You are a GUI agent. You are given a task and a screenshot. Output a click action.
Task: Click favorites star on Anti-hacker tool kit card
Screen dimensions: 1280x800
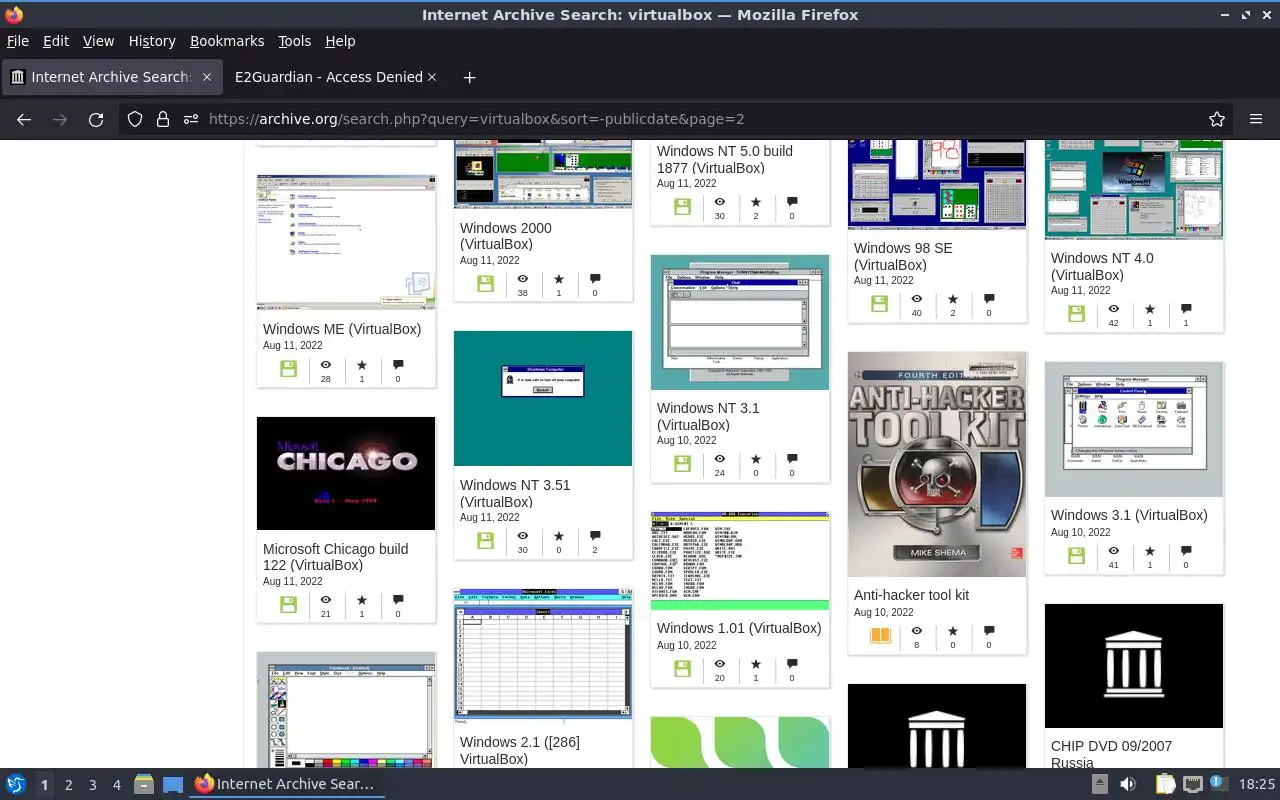tap(953, 631)
